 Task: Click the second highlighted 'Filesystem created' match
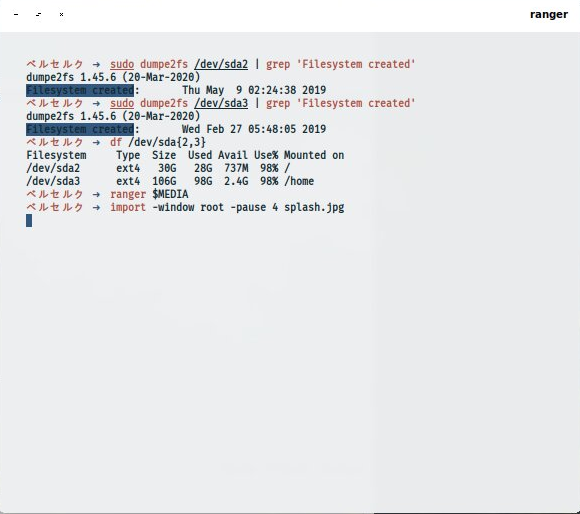80,129
